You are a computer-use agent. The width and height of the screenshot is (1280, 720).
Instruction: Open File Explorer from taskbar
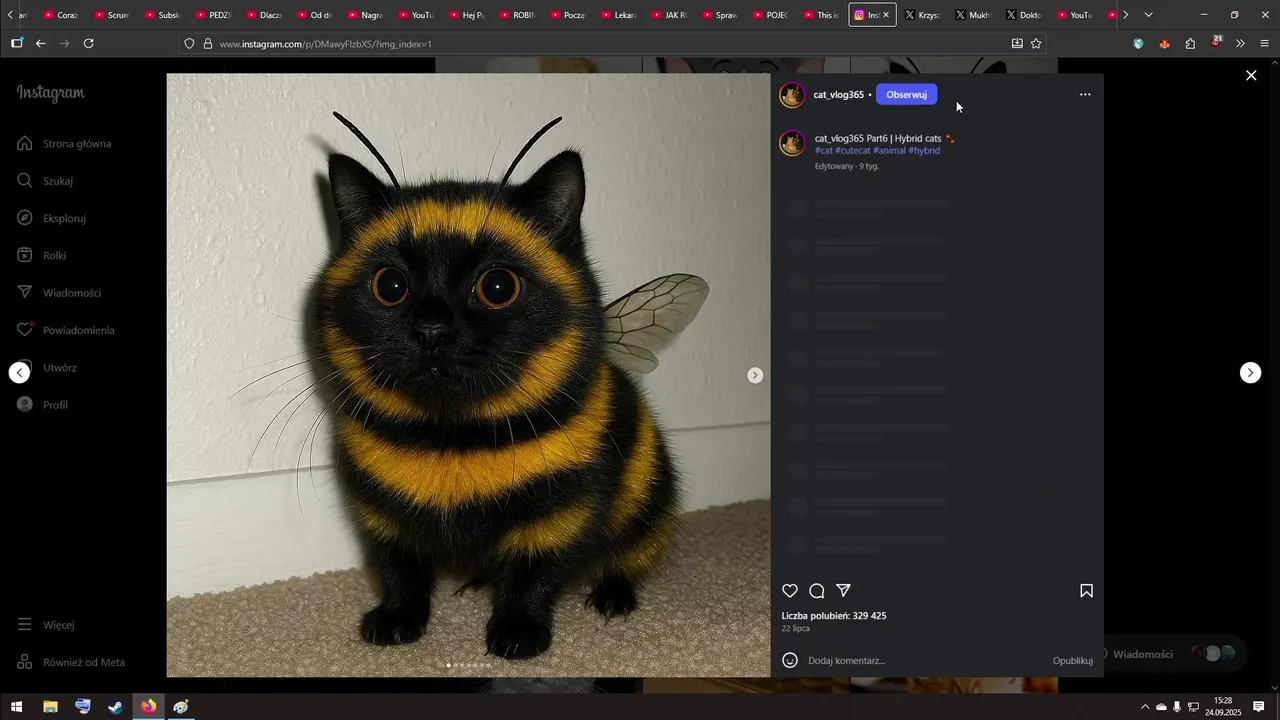(x=50, y=707)
